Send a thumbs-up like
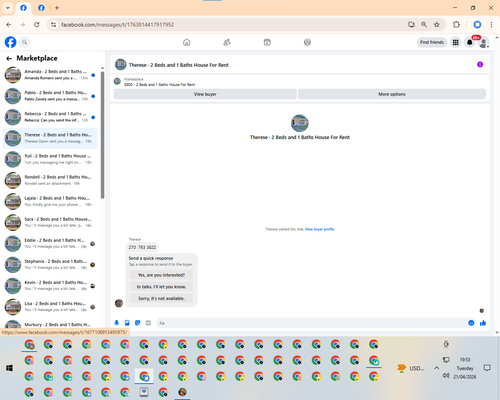 click(x=483, y=323)
